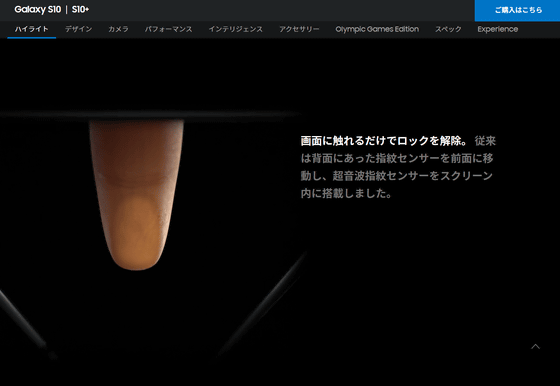Click the headline 画面に触れるだけでロックを解除。
This screenshot has height=386, width=560.
384,141
